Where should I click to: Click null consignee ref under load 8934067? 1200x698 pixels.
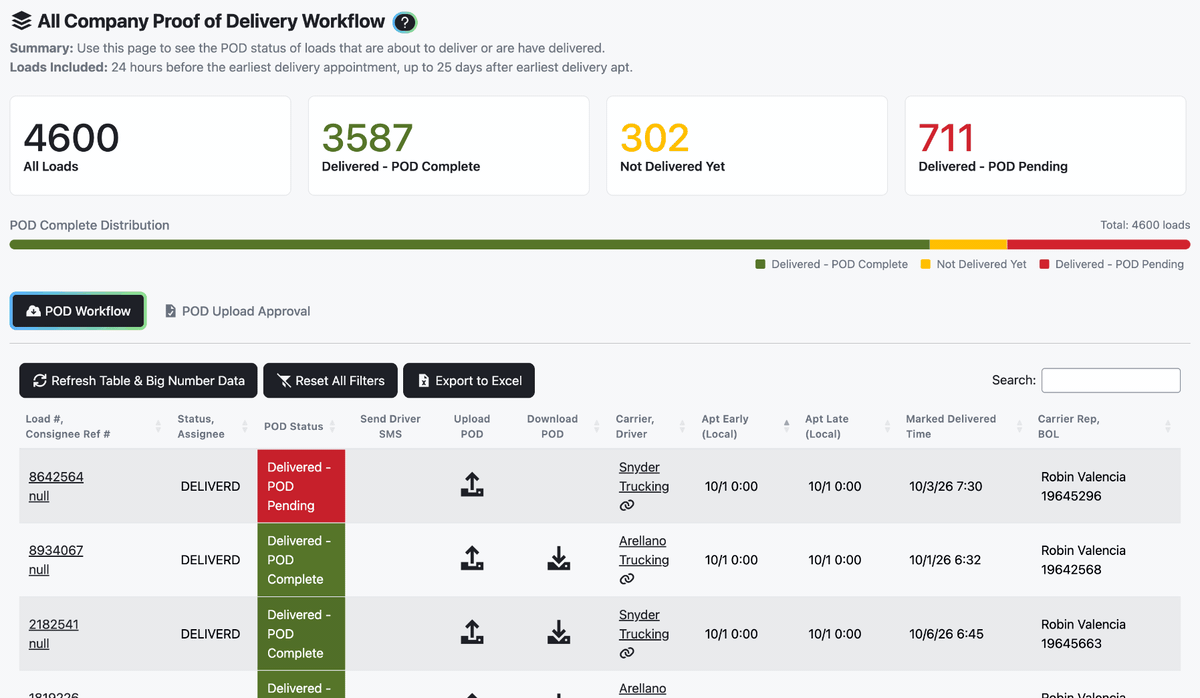(x=39, y=570)
